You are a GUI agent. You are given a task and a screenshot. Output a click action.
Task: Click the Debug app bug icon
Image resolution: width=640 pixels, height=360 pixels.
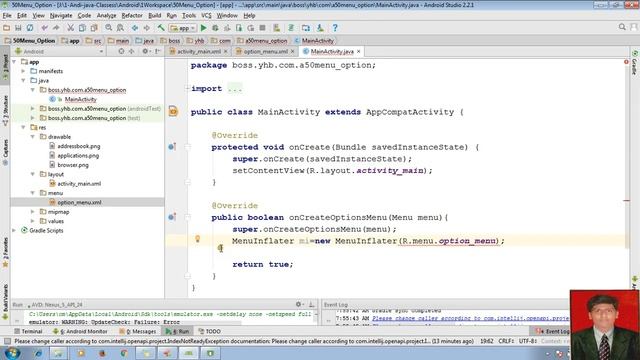[215, 28]
